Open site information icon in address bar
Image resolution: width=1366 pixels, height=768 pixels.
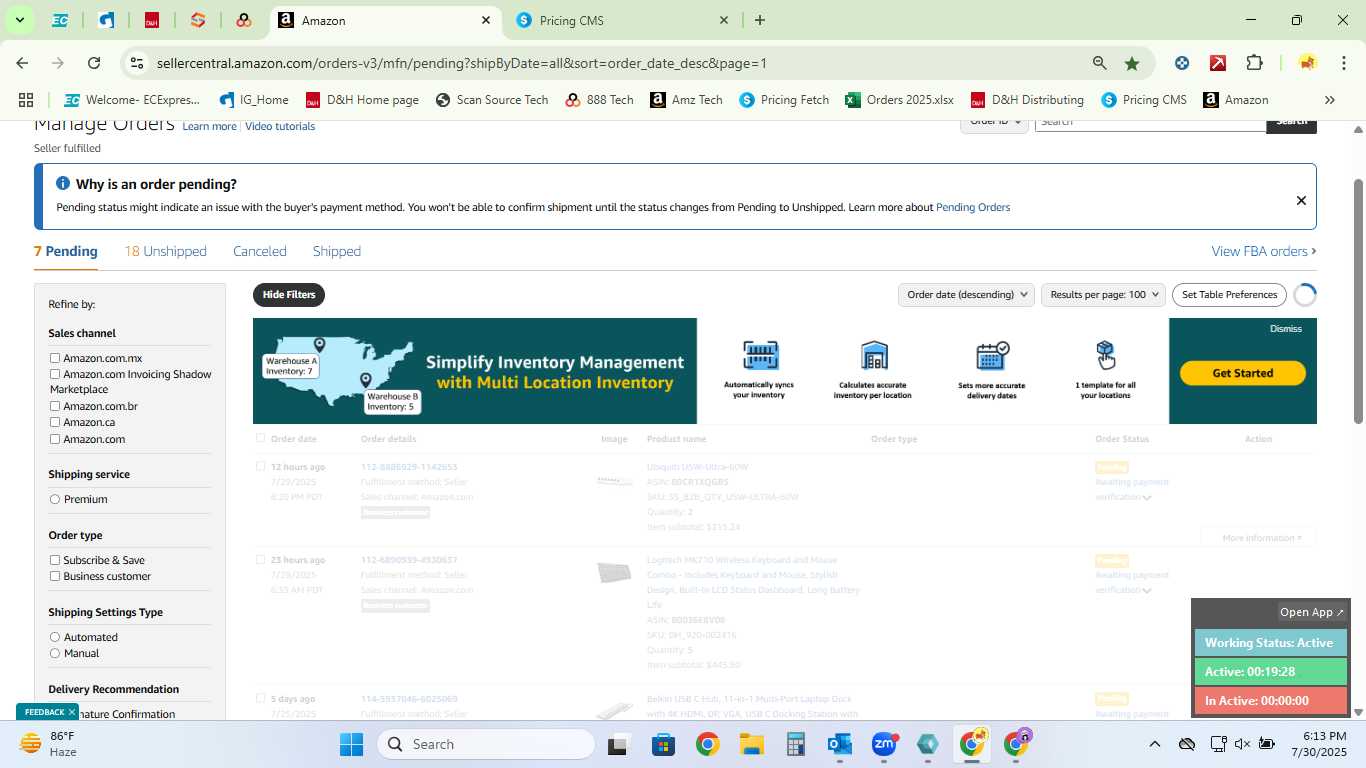click(x=137, y=63)
